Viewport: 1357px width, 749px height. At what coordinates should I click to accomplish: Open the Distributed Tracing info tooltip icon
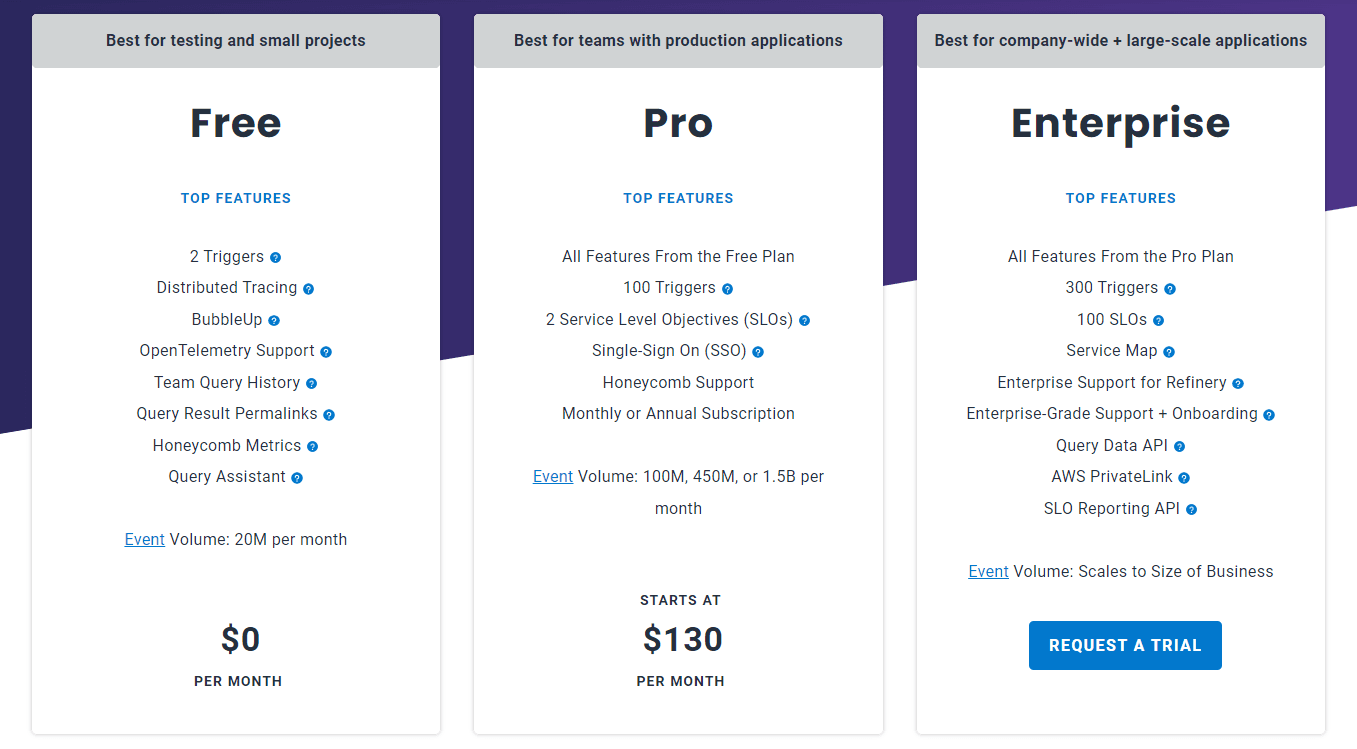308,289
